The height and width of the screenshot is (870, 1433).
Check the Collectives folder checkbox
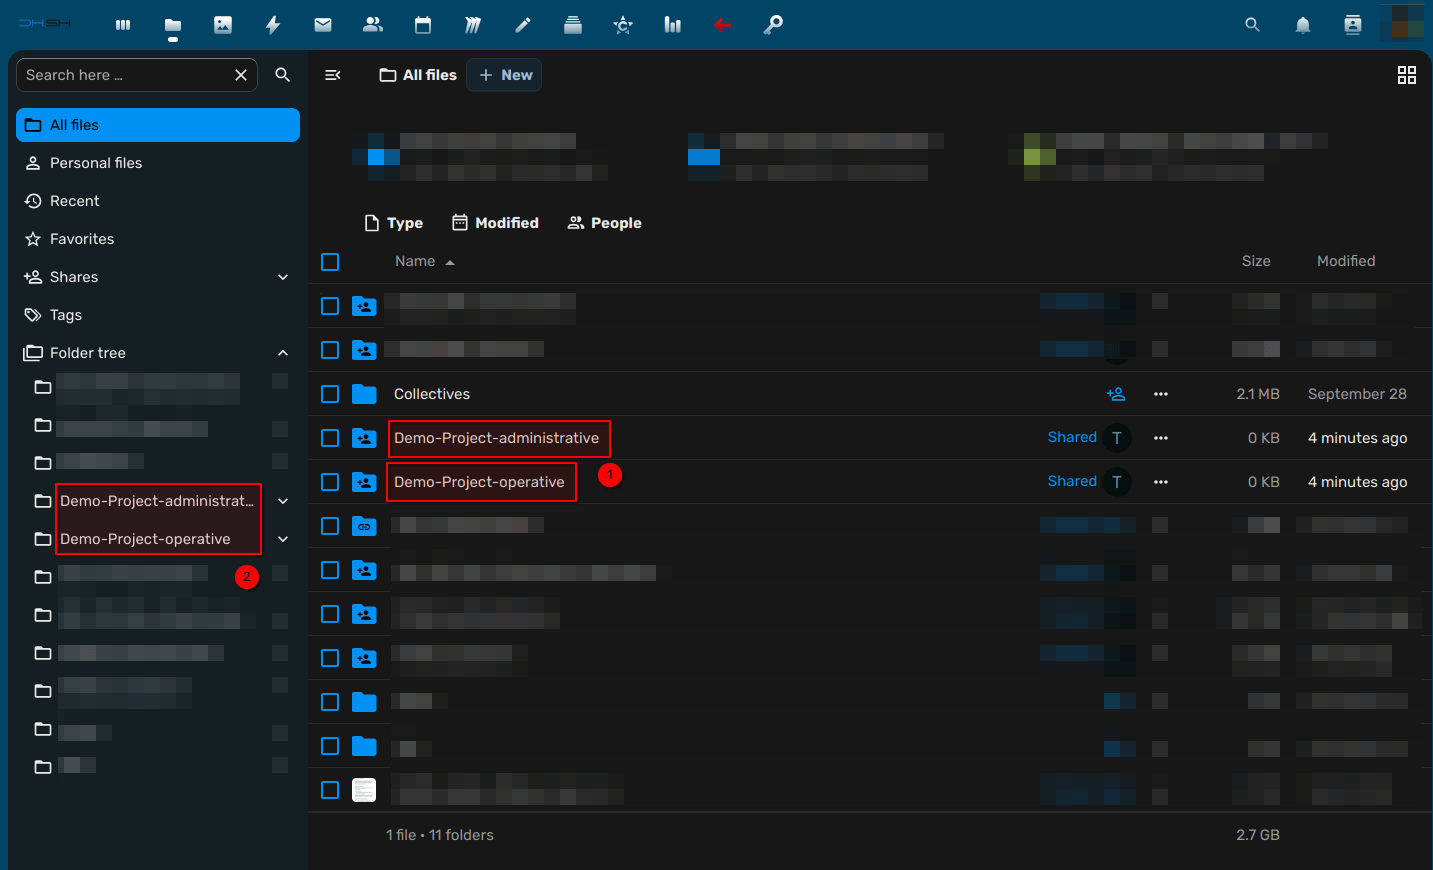tap(330, 394)
